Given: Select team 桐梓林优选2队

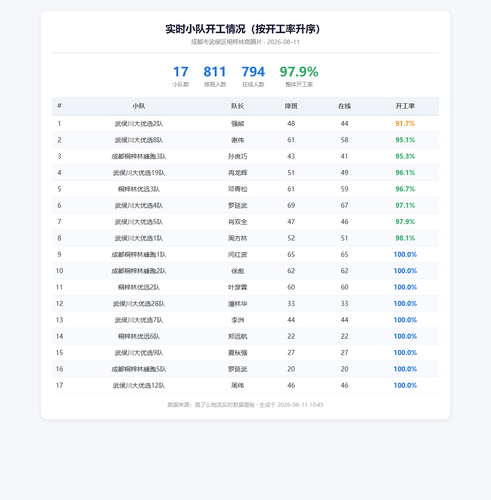Looking at the screenshot, I should click(x=139, y=287).
